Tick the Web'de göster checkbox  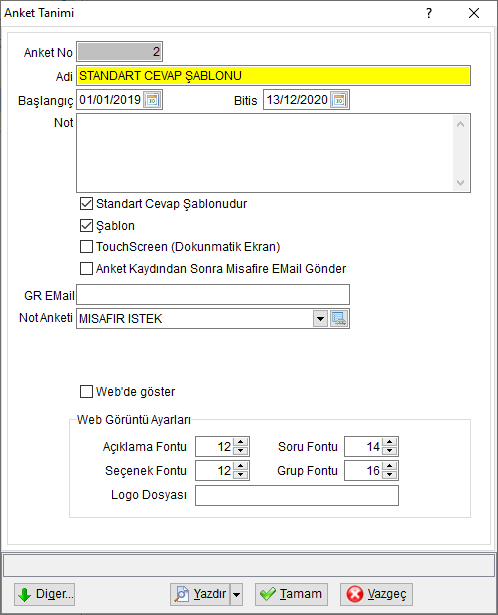86,391
